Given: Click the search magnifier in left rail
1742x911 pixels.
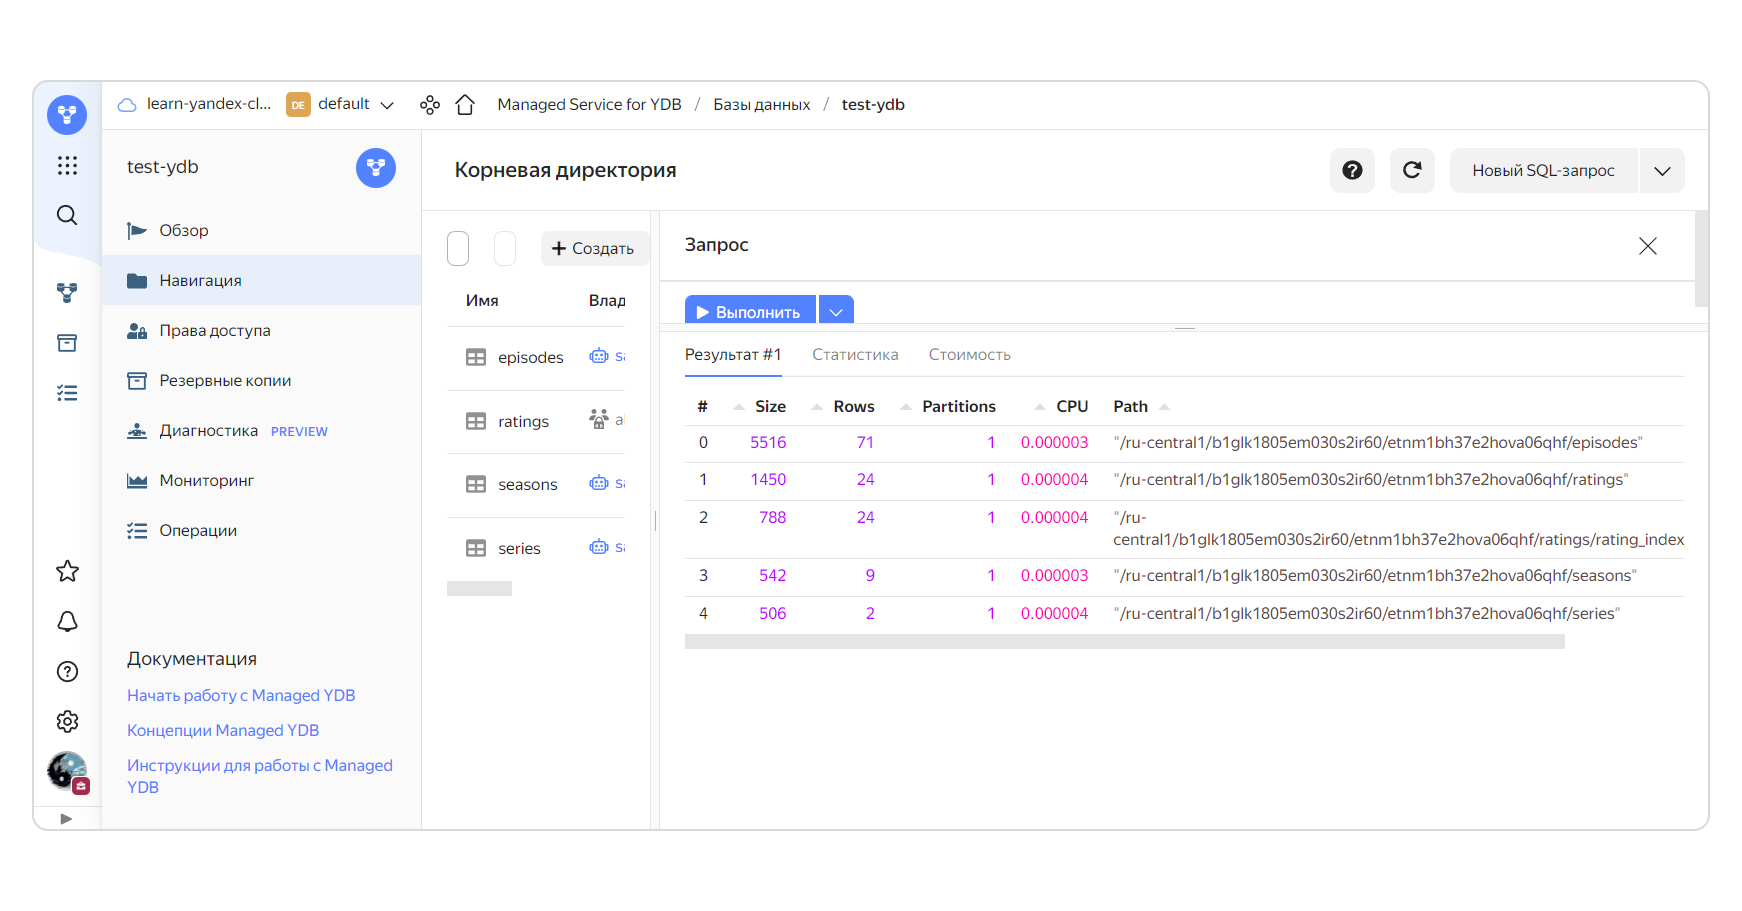Looking at the screenshot, I should (x=67, y=215).
